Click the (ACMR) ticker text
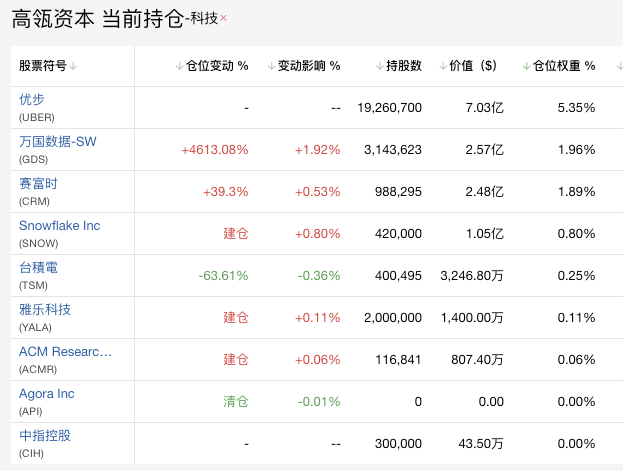 38,370
